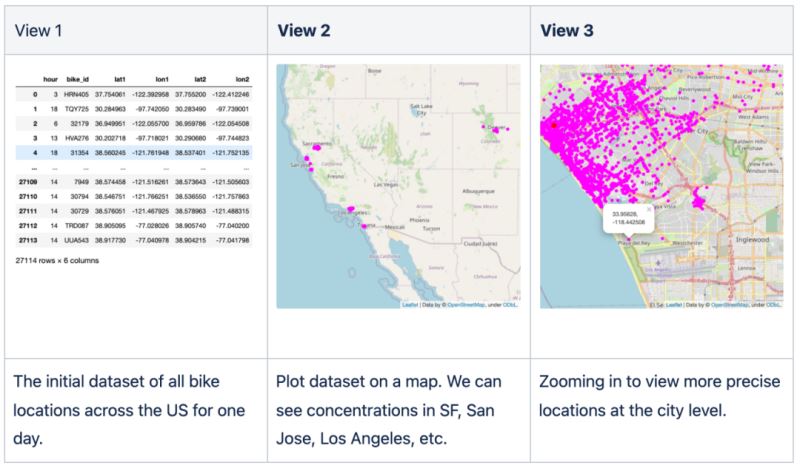Click the Las Vegas label on View 2 map

pos(385,186)
